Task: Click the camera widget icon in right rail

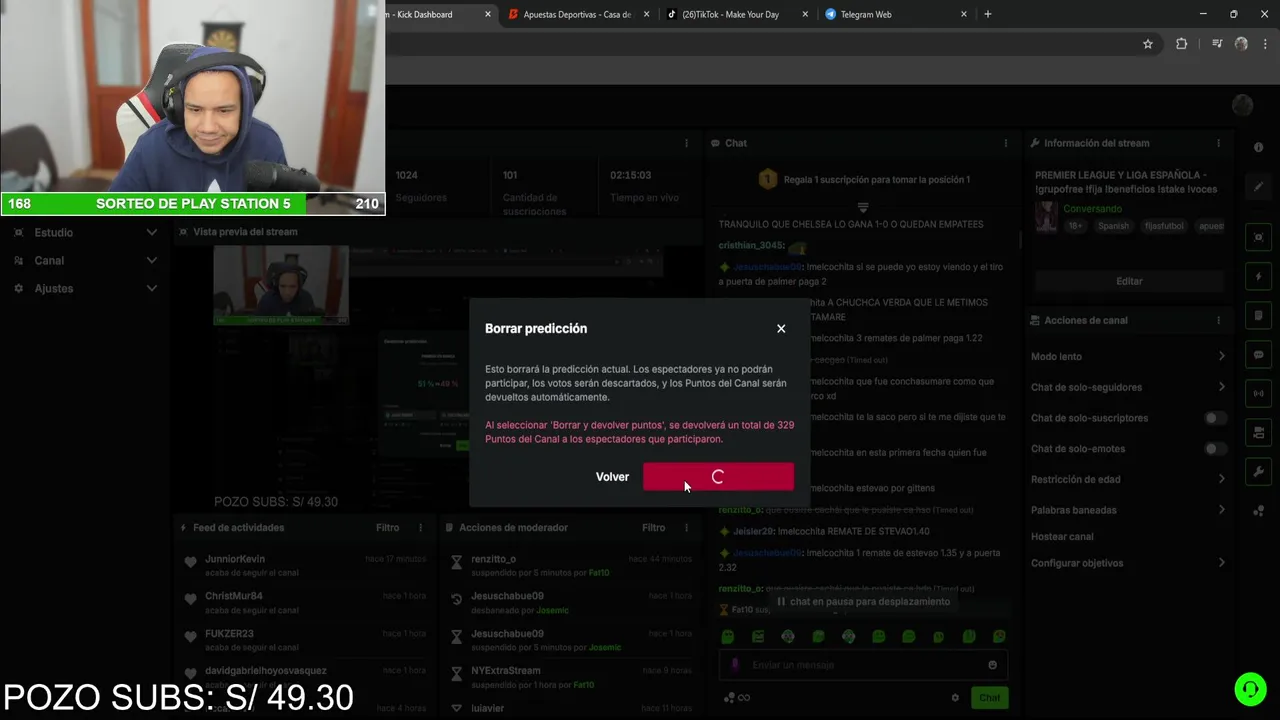Action: (1259, 433)
